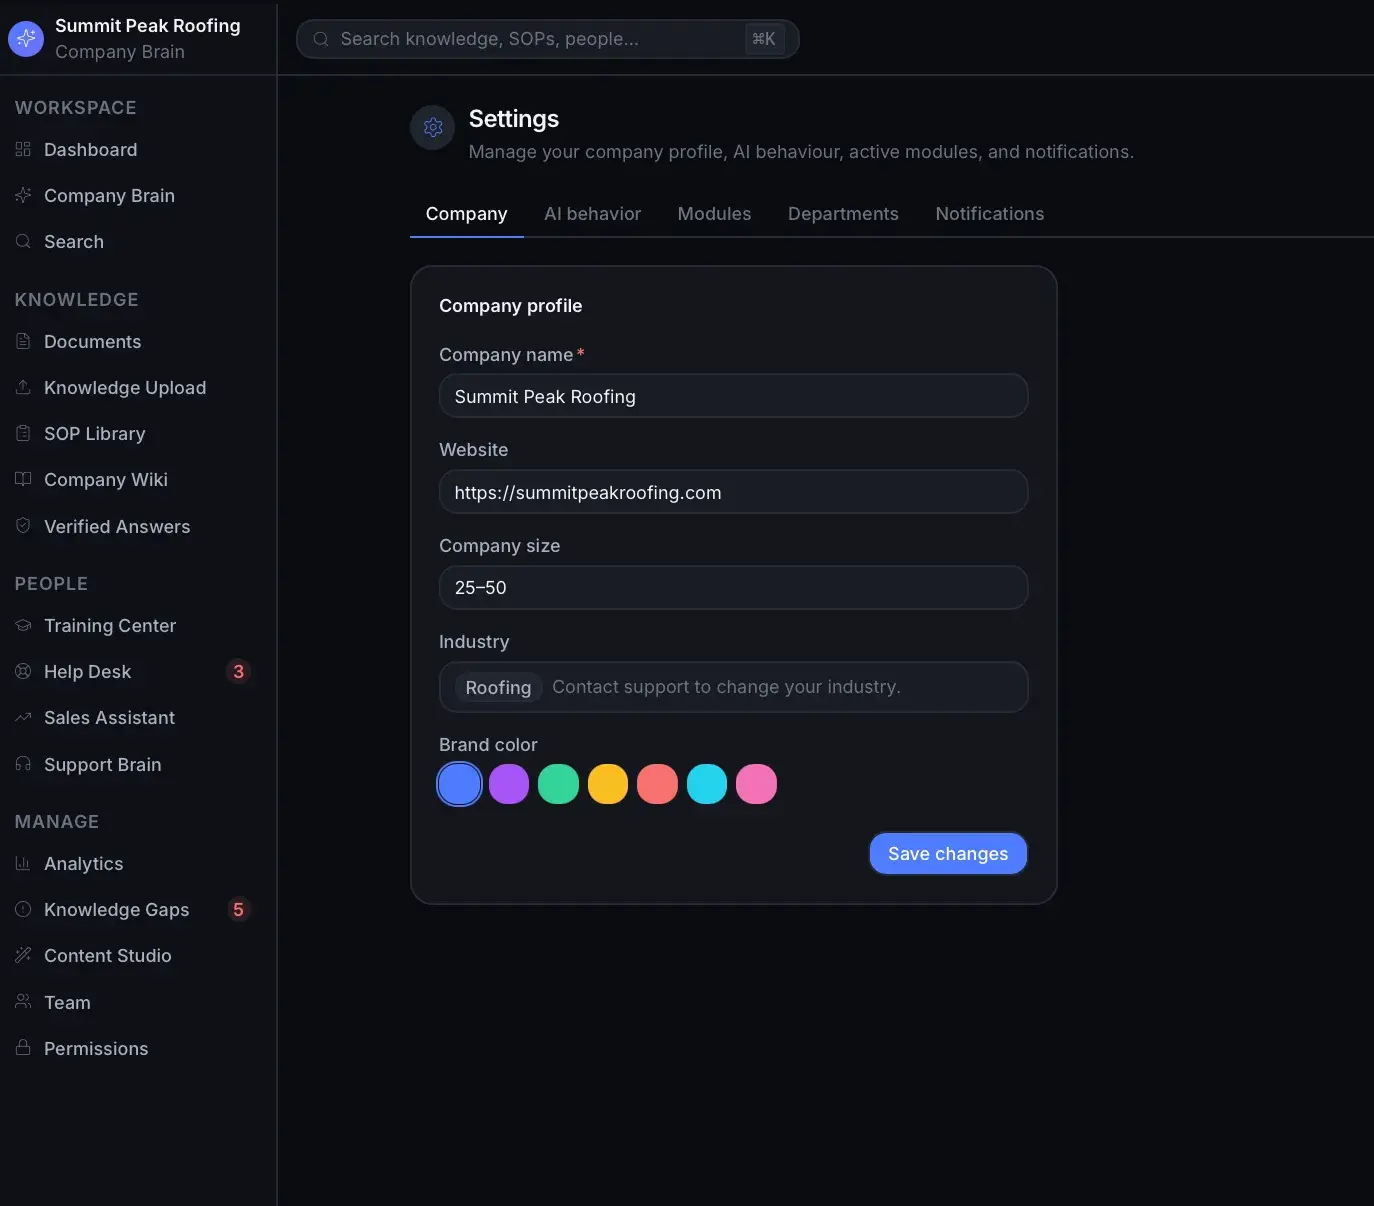Image resolution: width=1374 pixels, height=1206 pixels.
Task: Go to the Departments tab
Action: pyautogui.click(x=843, y=214)
